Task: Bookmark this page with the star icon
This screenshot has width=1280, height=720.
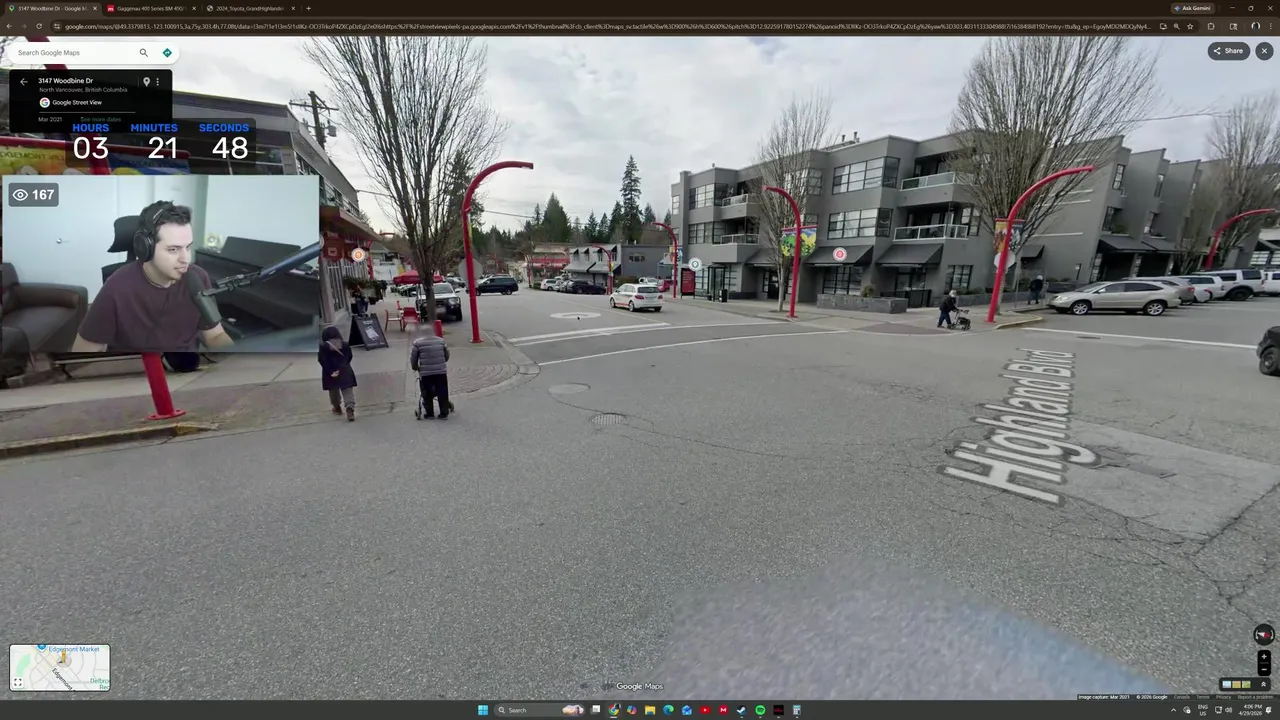Action: point(1190,26)
